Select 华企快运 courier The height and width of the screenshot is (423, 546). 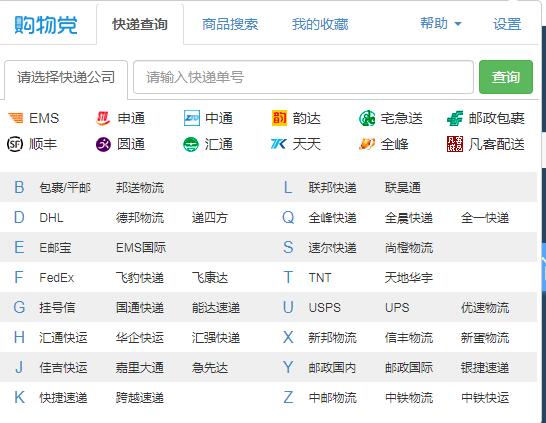(x=140, y=338)
